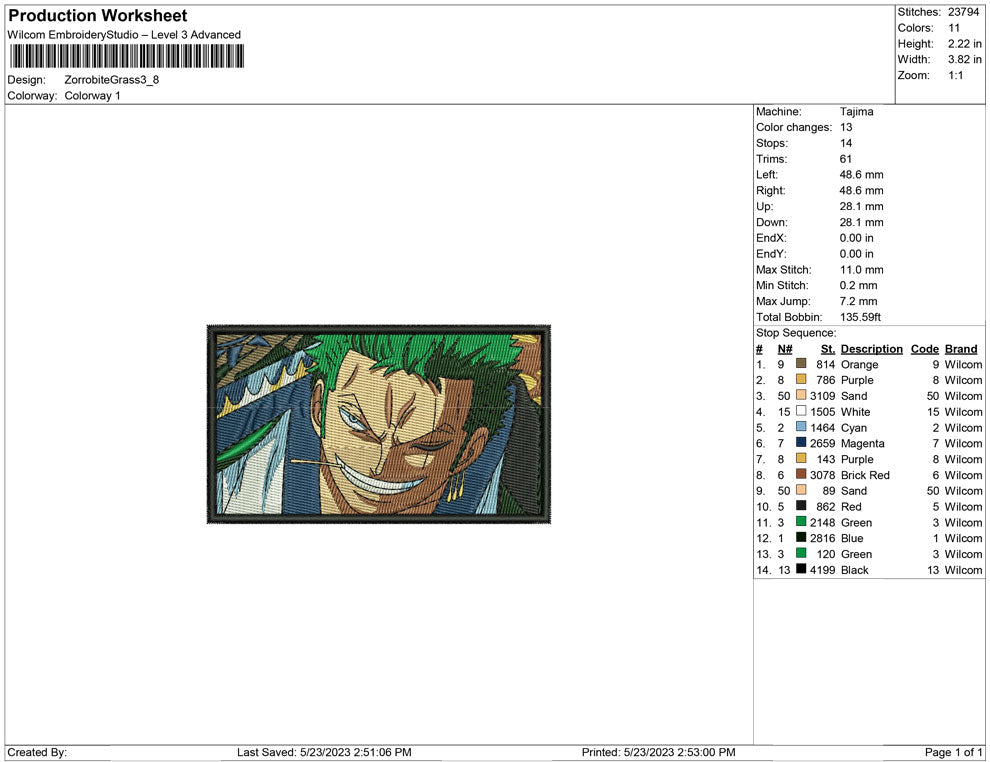The image size is (990, 762).
Task: Select the Sand swatch with 3109 stitches
Action: 801,395
